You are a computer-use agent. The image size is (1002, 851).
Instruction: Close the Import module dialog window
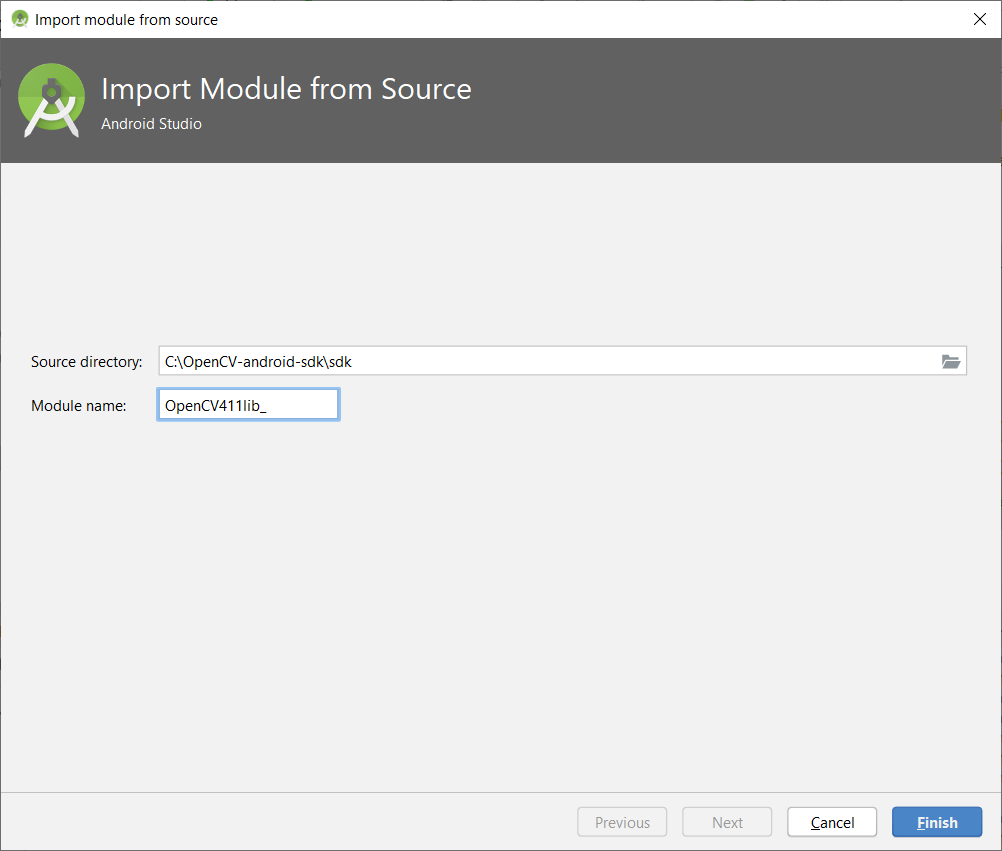click(979, 19)
